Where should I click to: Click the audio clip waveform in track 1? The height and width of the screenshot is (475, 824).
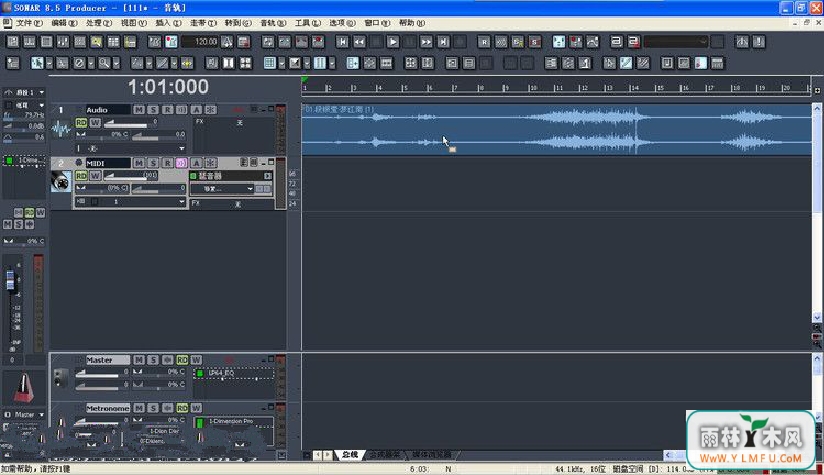557,129
